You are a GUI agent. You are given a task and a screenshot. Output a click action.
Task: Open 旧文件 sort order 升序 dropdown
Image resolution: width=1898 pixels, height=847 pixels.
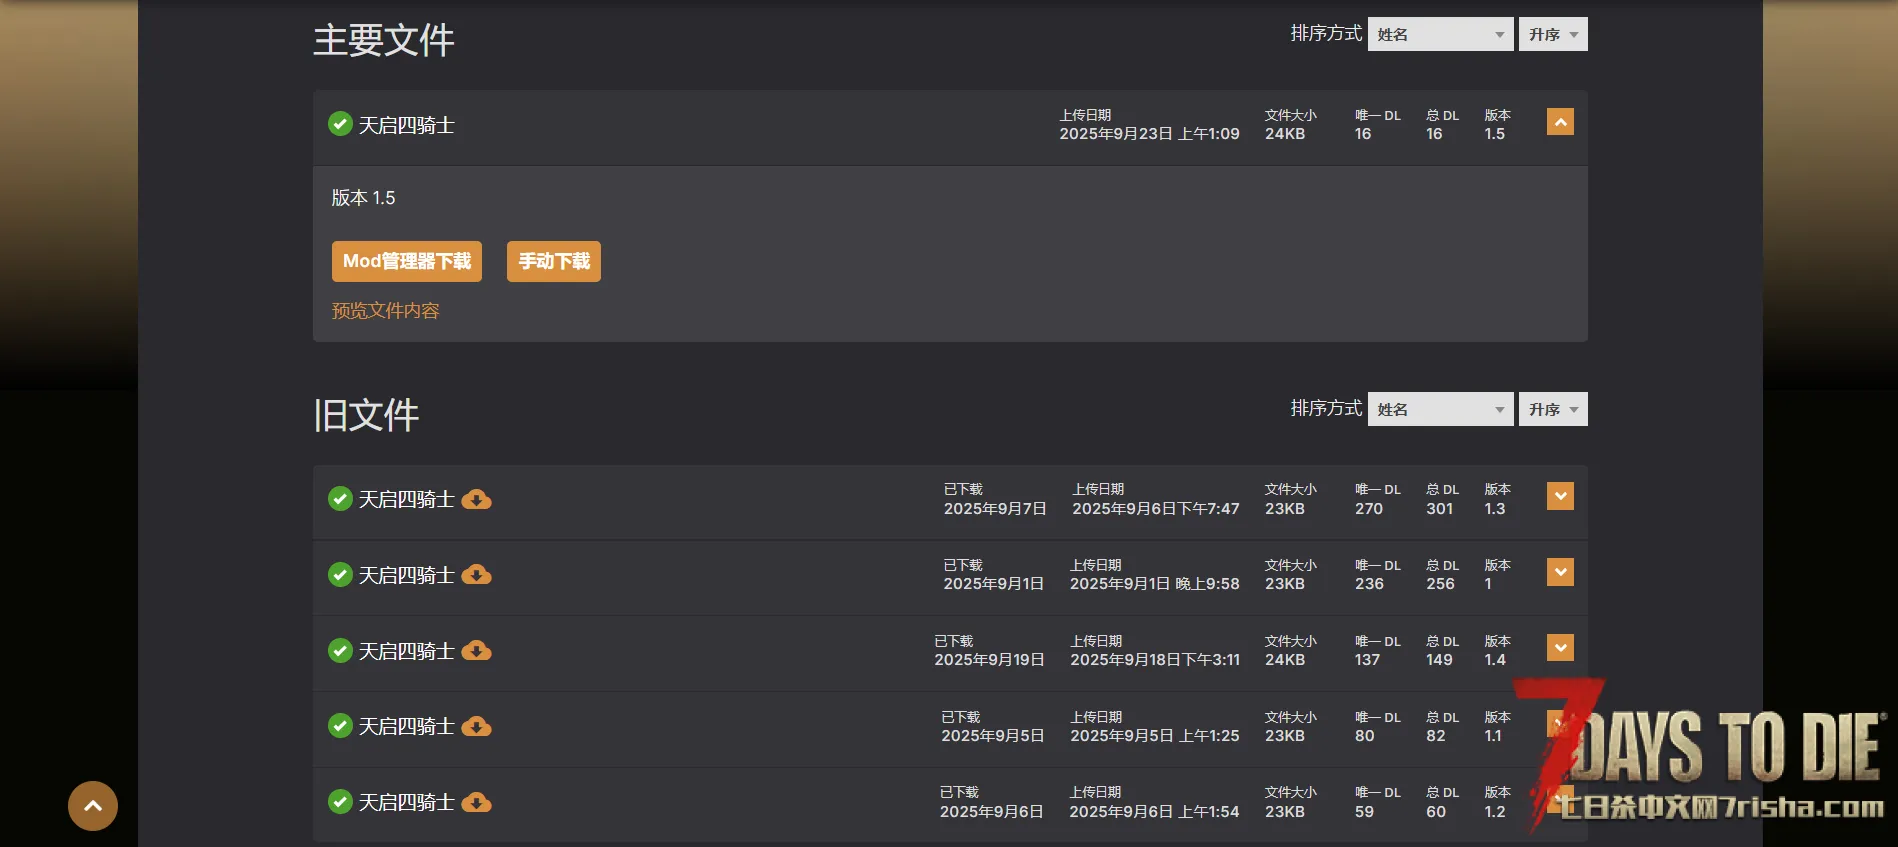(1552, 410)
